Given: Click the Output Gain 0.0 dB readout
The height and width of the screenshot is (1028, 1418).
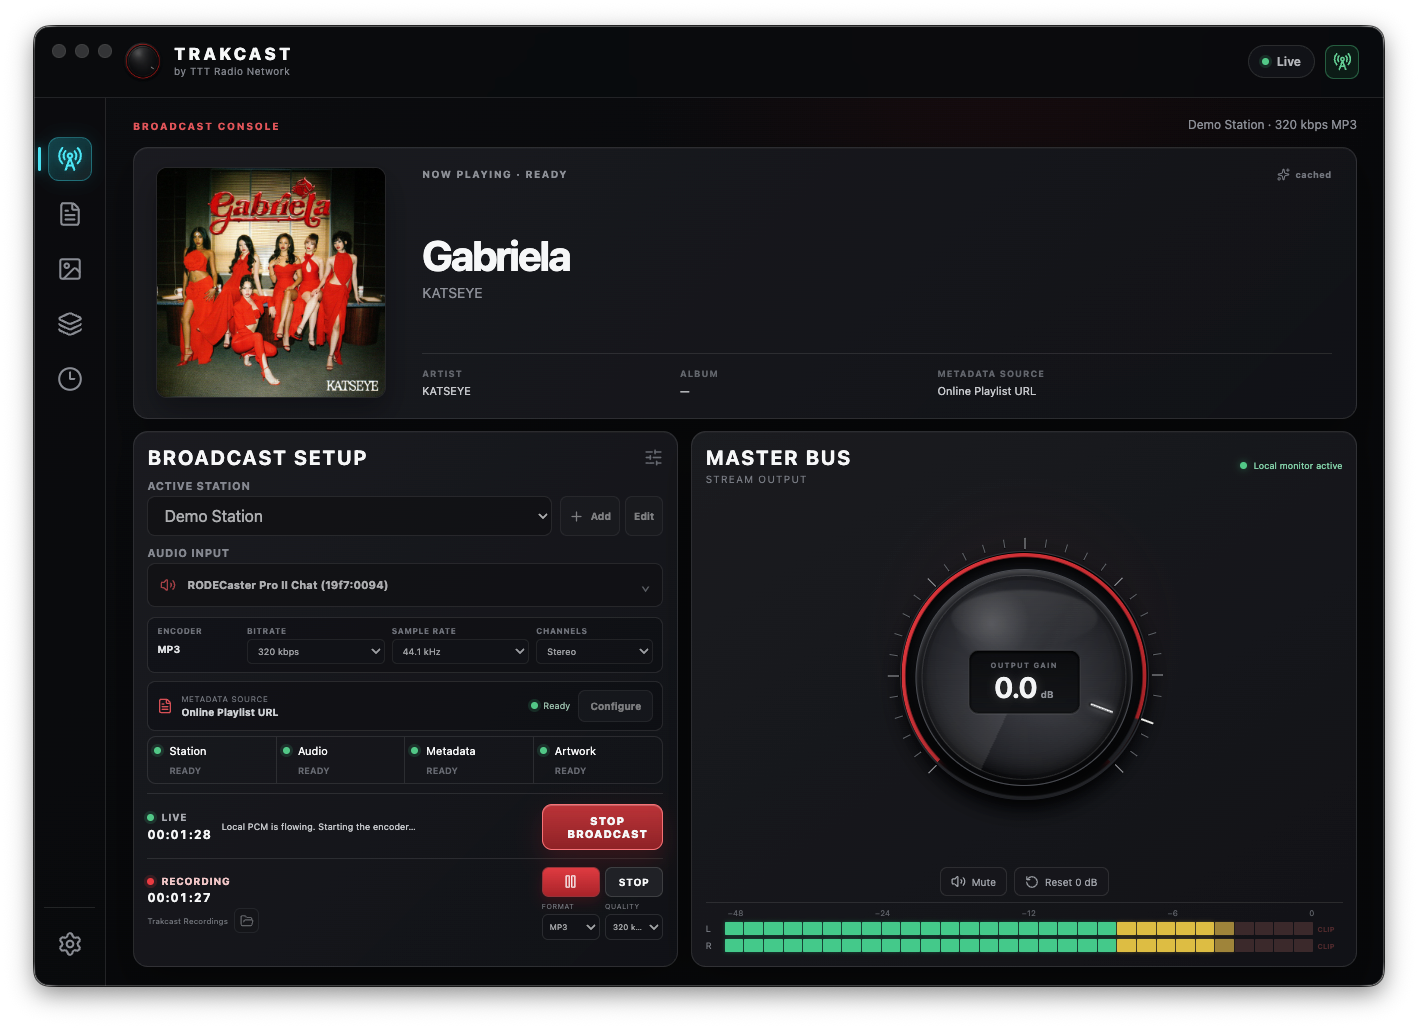Looking at the screenshot, I should pyautogui.click(x=1024, y=682).
